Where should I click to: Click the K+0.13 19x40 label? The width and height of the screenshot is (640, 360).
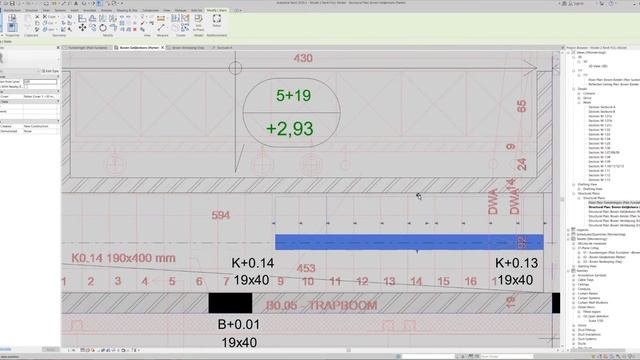tap(516, 271)
